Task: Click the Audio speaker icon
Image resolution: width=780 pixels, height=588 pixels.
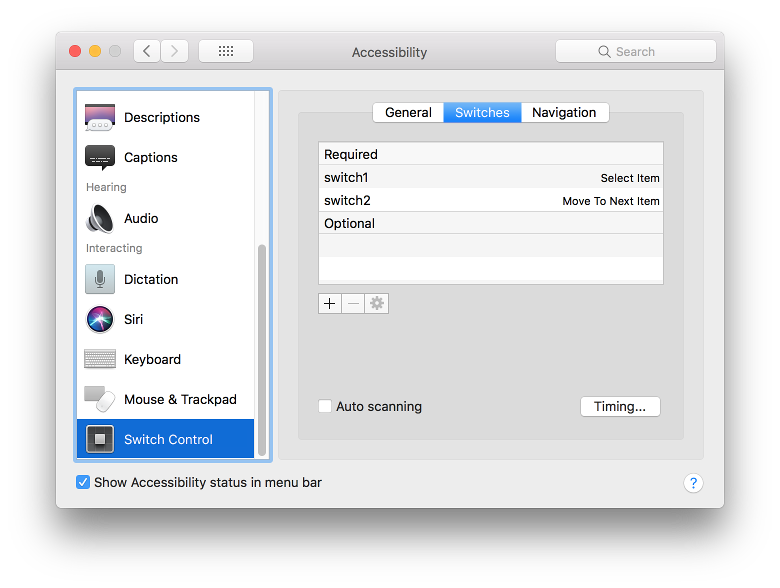Action: click(100, 218)
